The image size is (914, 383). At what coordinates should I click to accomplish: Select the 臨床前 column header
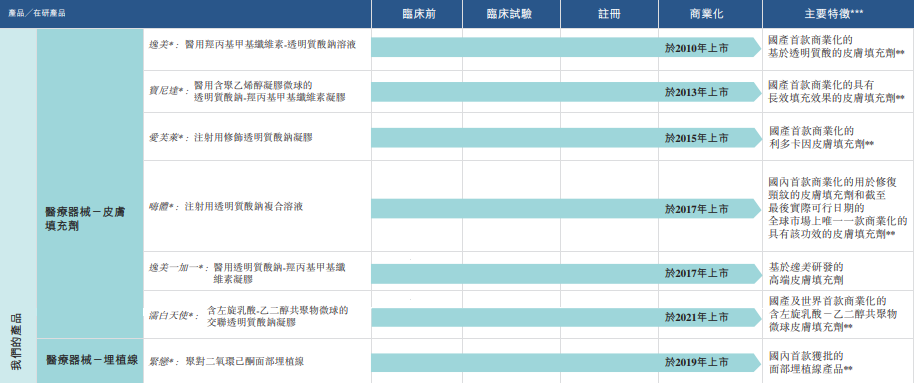pyautogui.click(x=417, y=14)
